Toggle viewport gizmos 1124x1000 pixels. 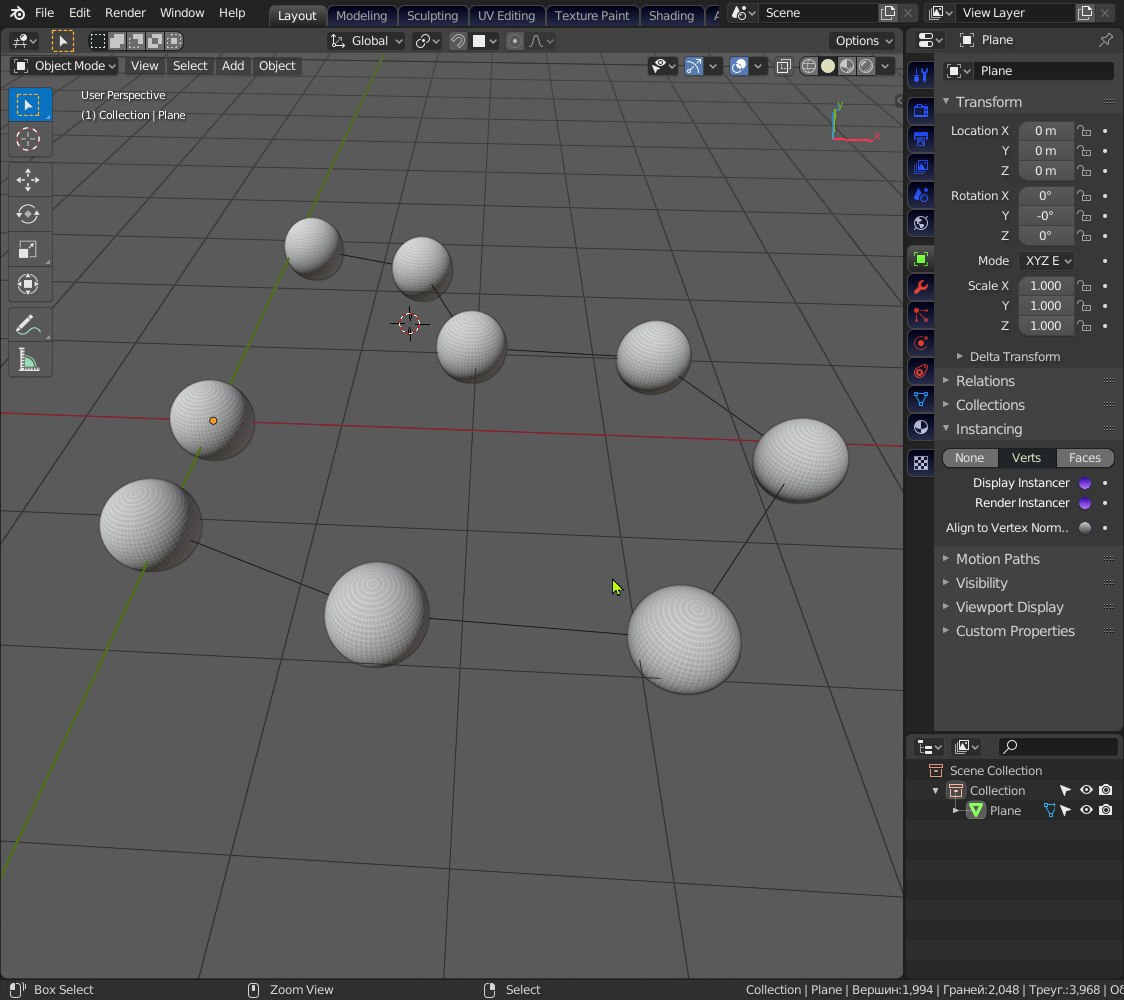[693, 66]
